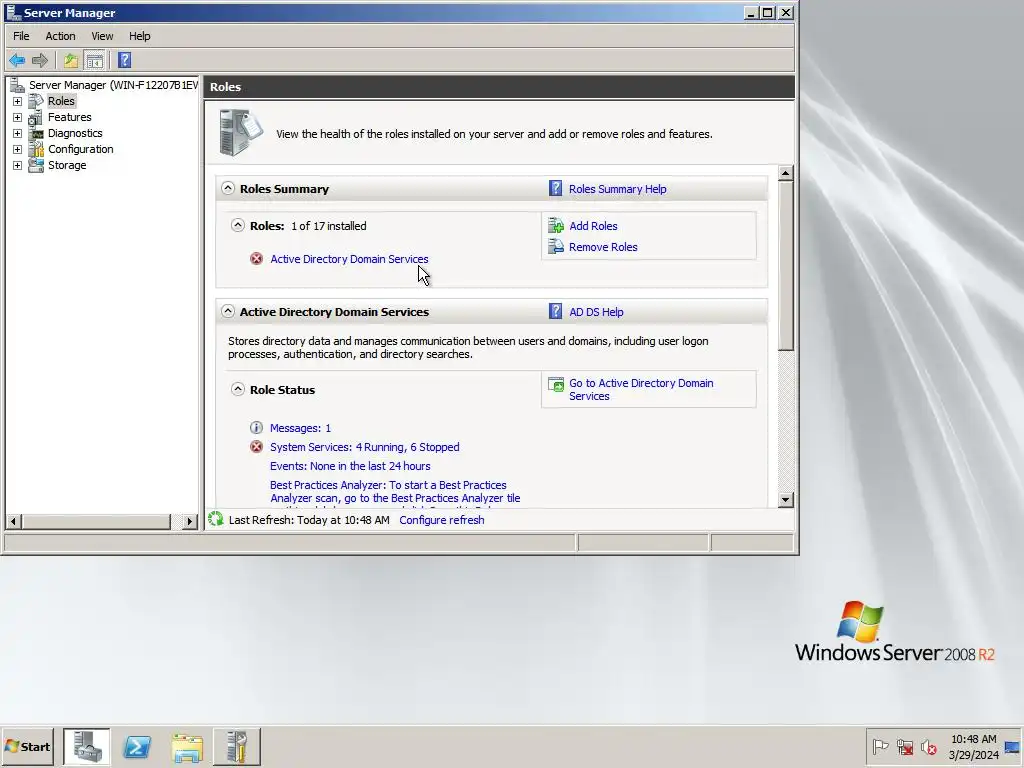Click the vertical scrollbar down arrow

click(x=786, y=500)
